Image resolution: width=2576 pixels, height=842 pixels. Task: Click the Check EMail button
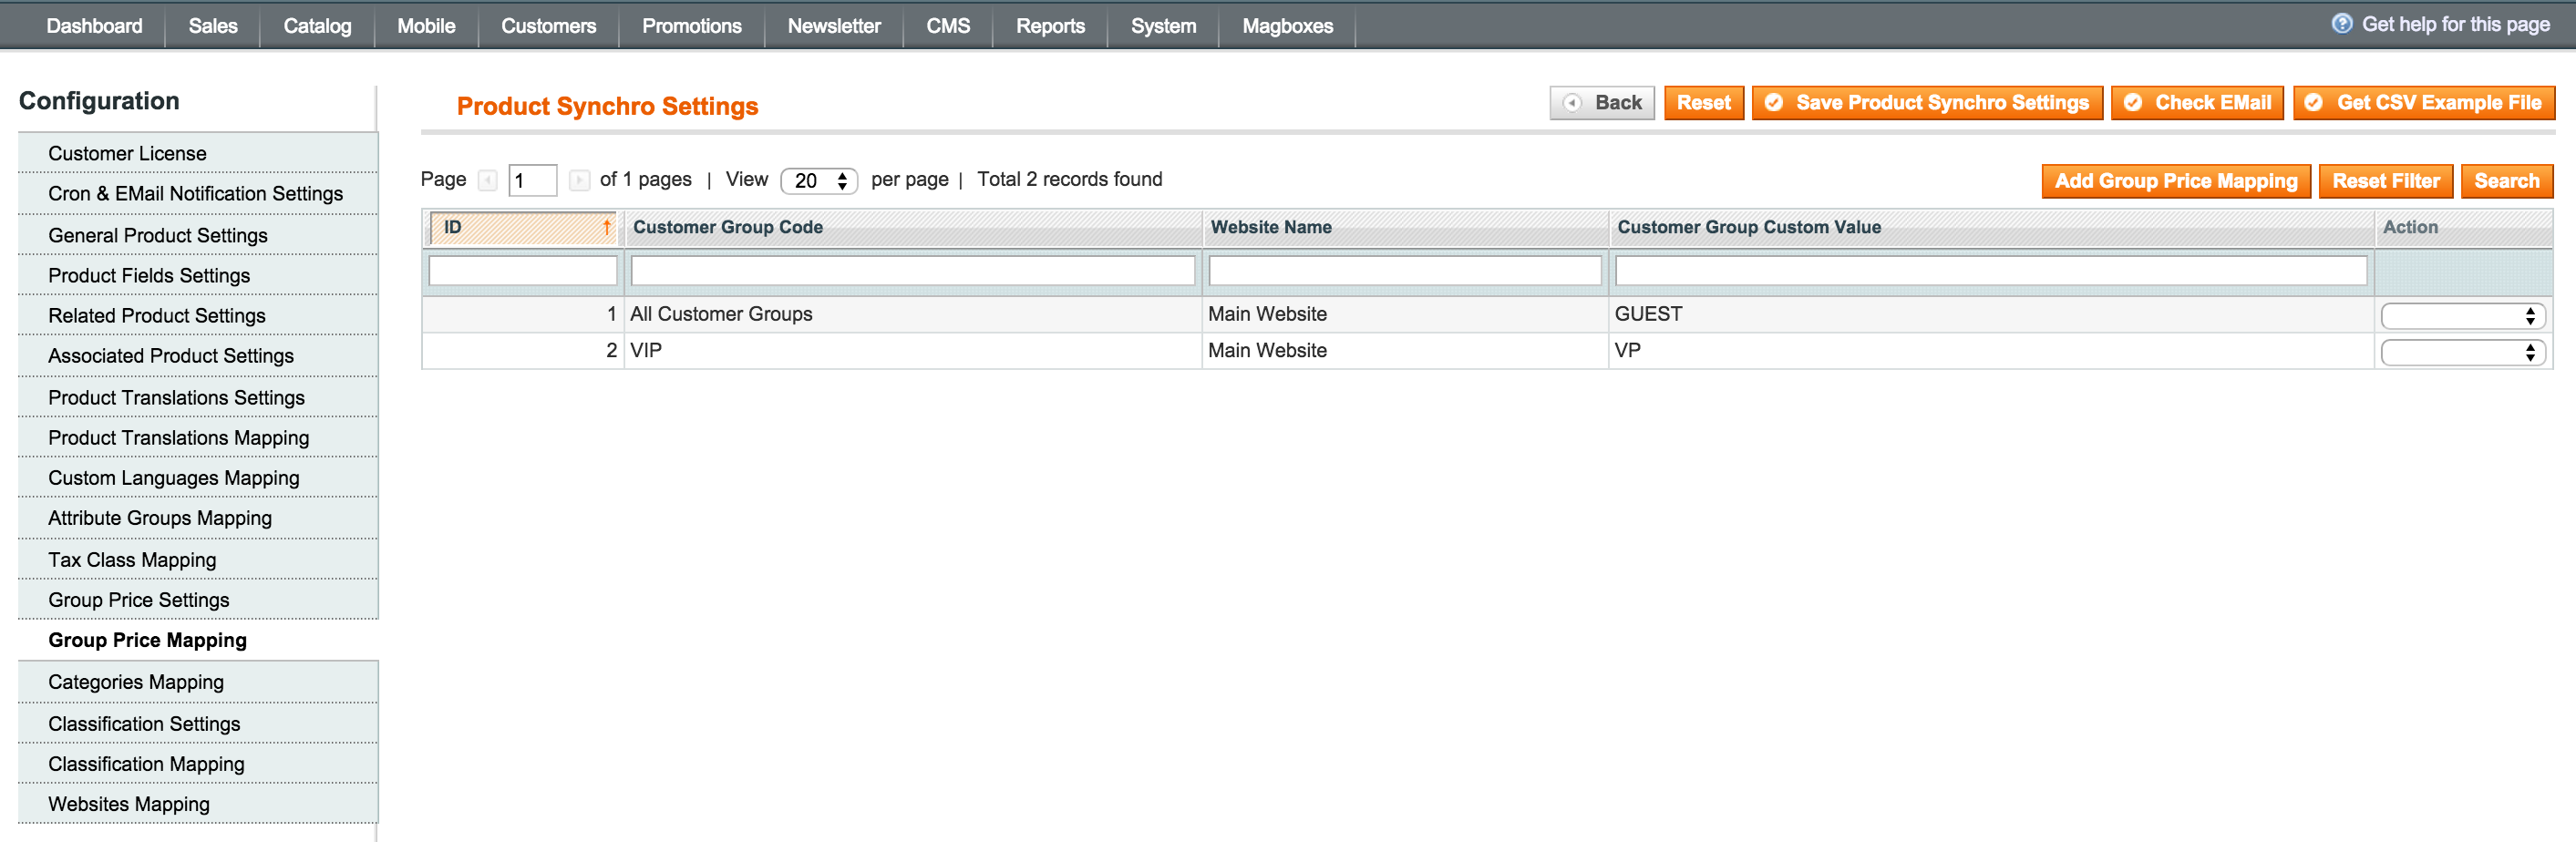click(2197, 103)
